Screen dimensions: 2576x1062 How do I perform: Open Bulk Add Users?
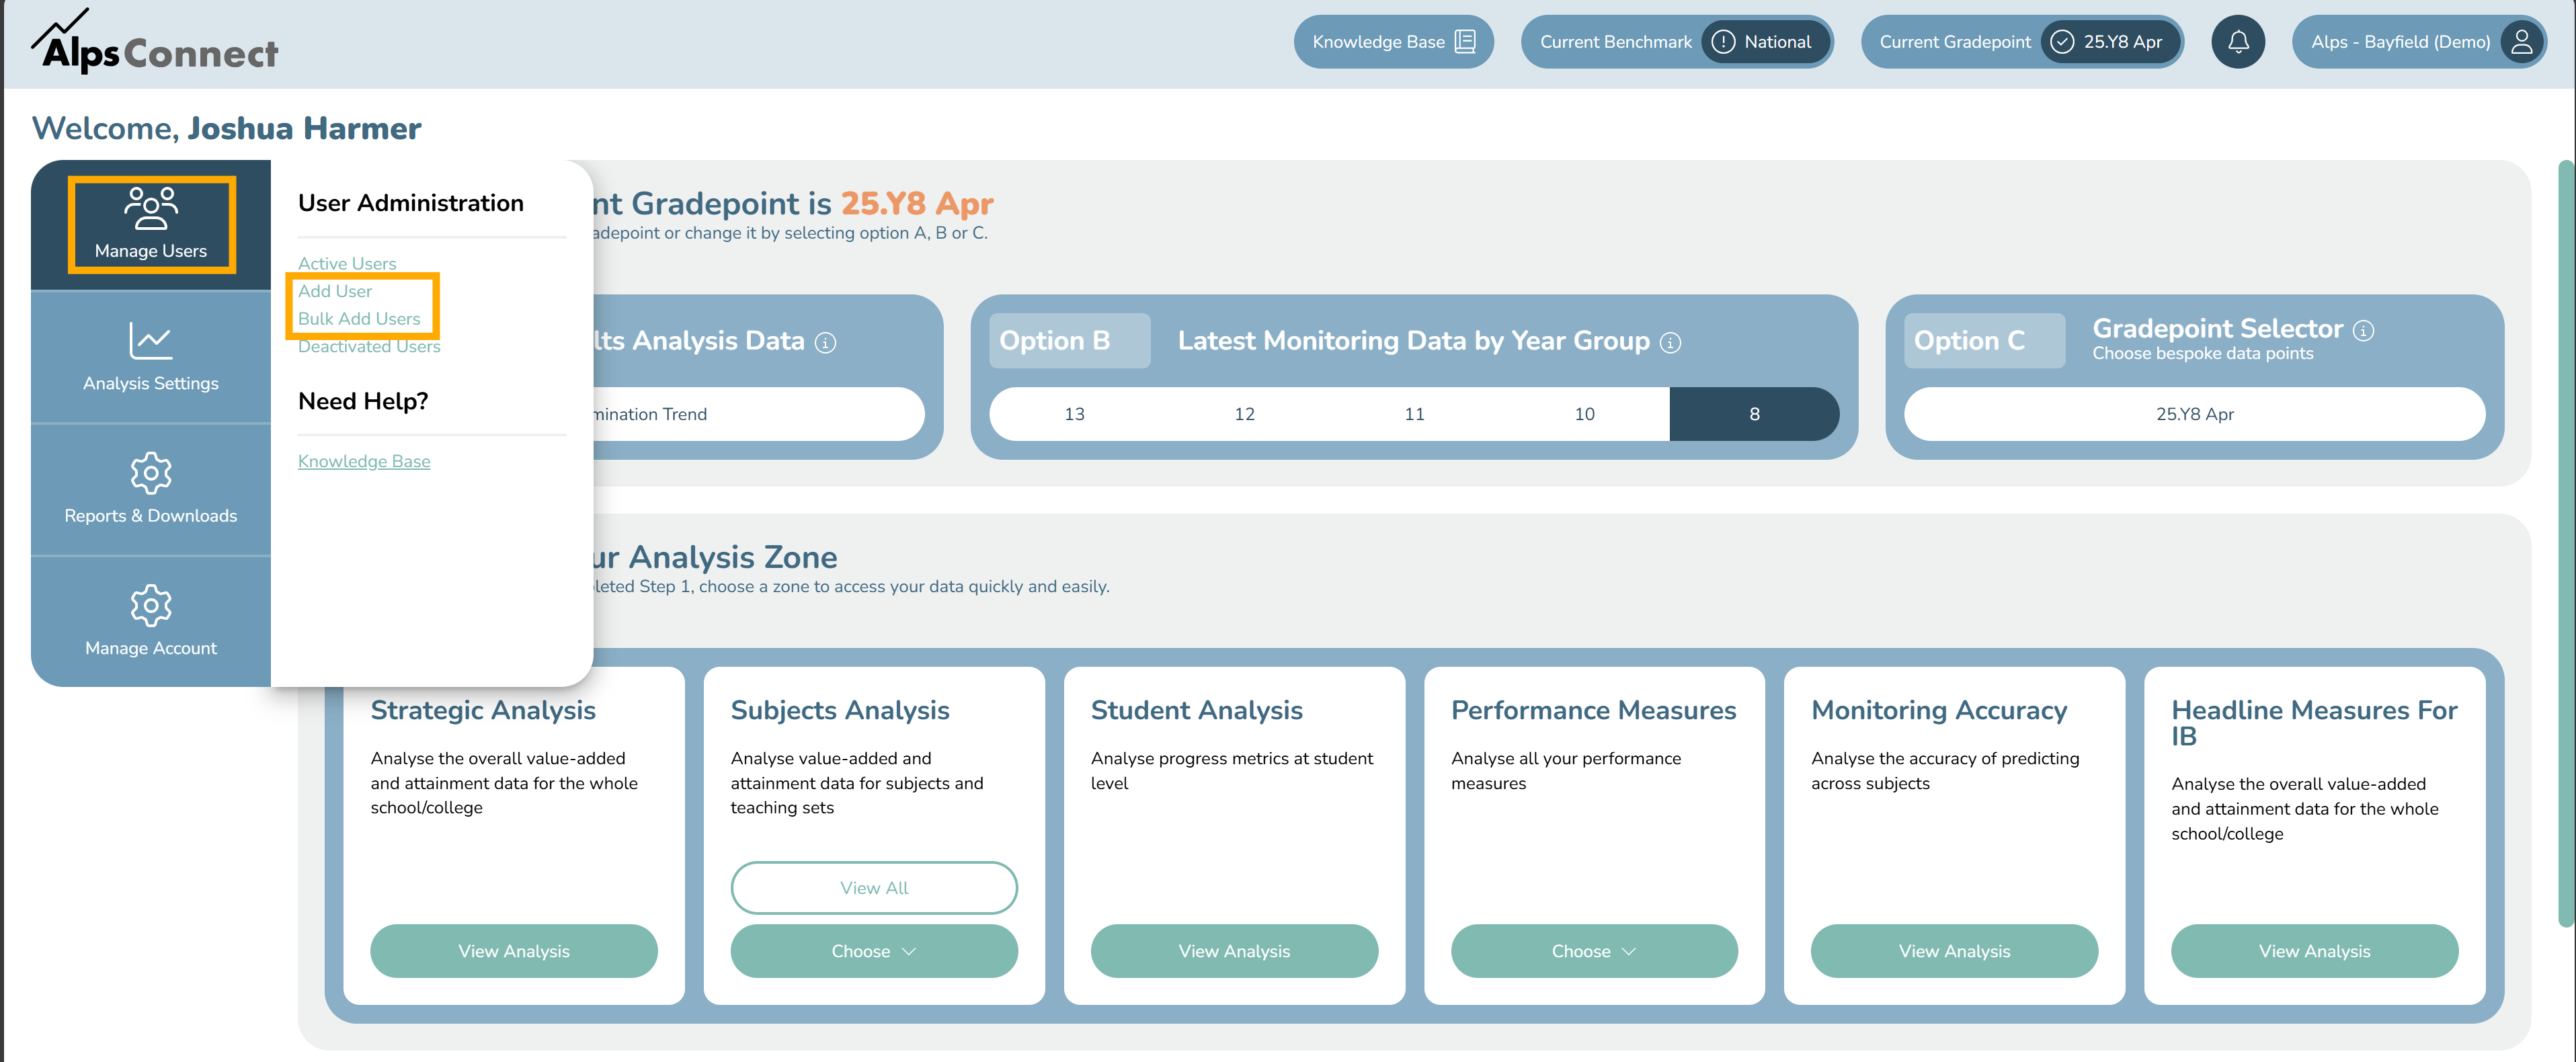click(359, 319)
